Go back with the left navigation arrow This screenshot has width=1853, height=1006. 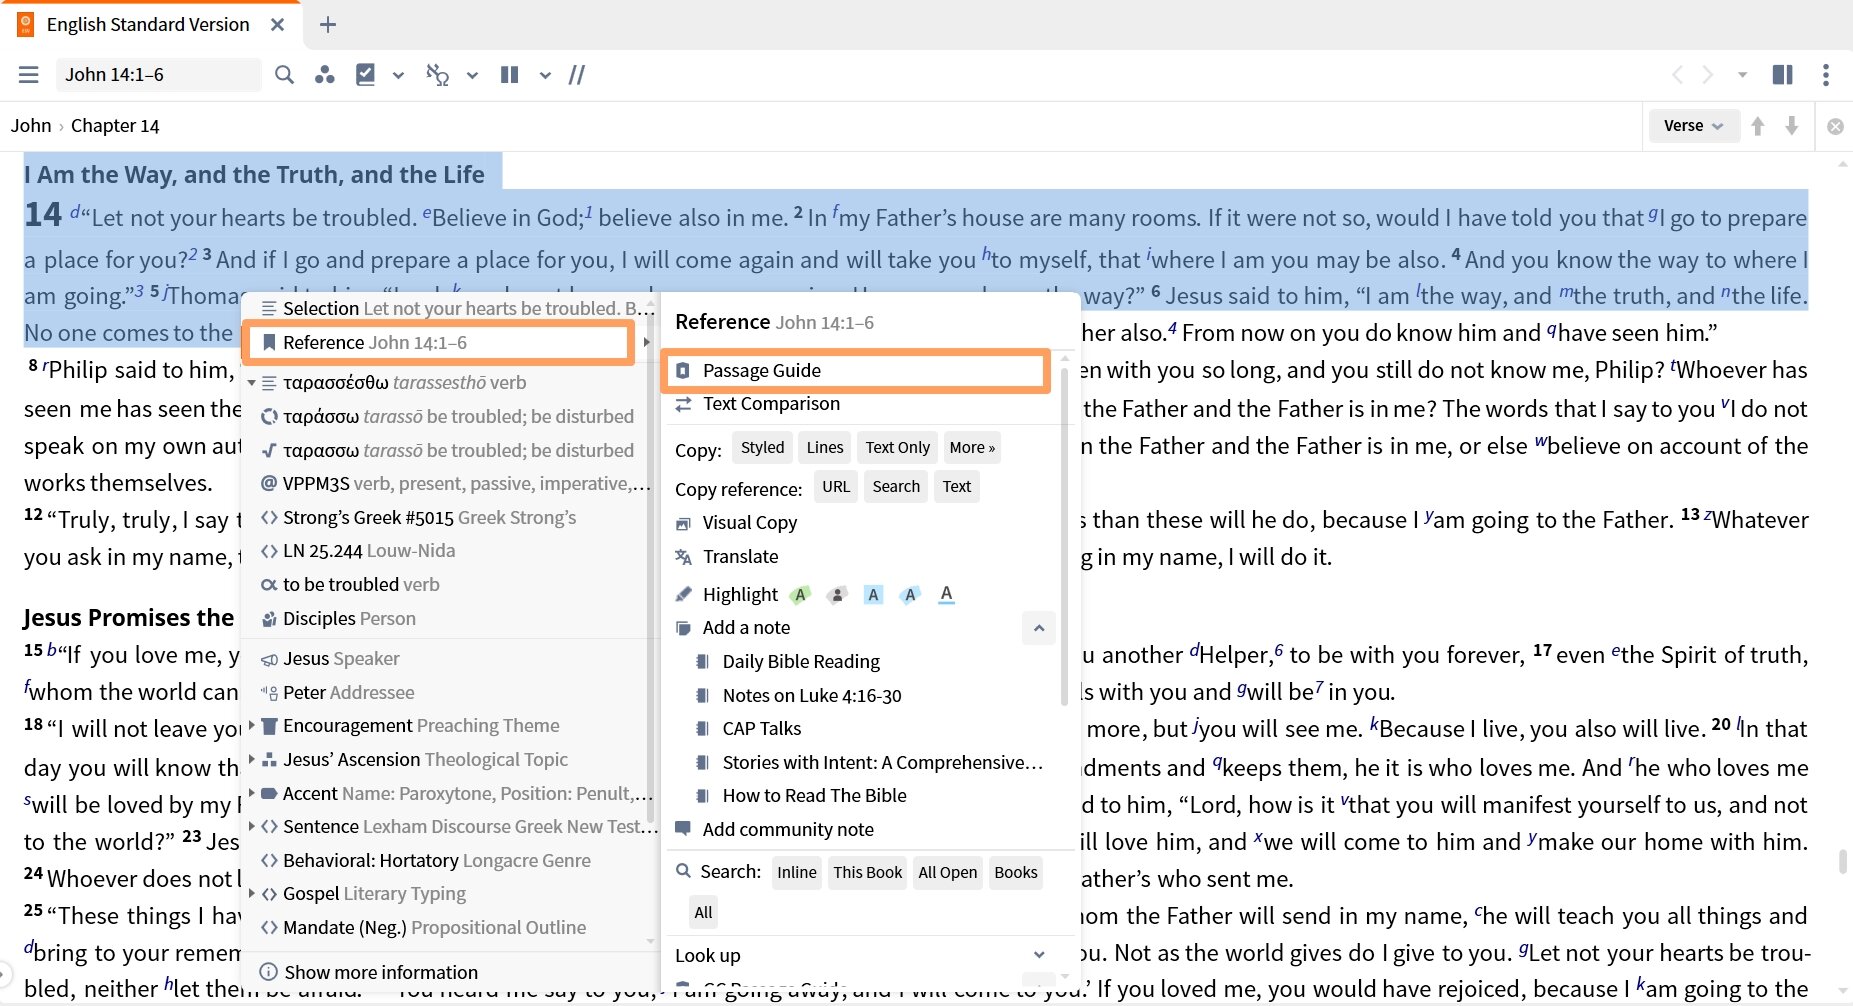(1678, 75)
